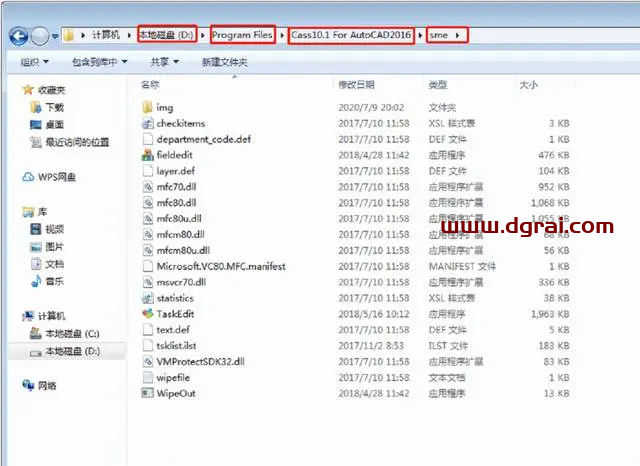Select the img folder icon

coord(147,107)
